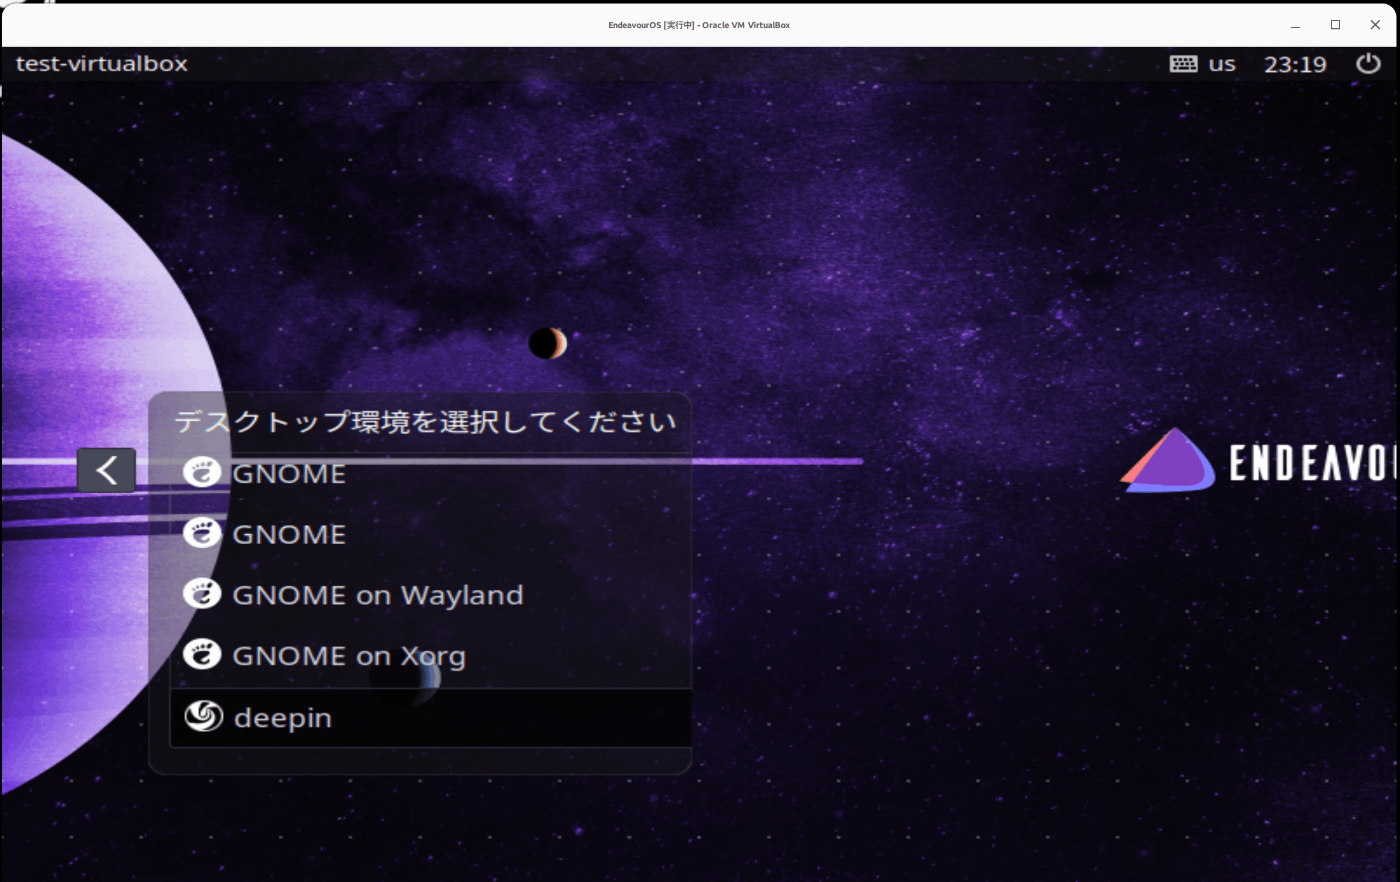Viewport: 1400px width, 882px height.
Task: Click the EndeavourOS triangle logo
Action: tap(1167, 461)
